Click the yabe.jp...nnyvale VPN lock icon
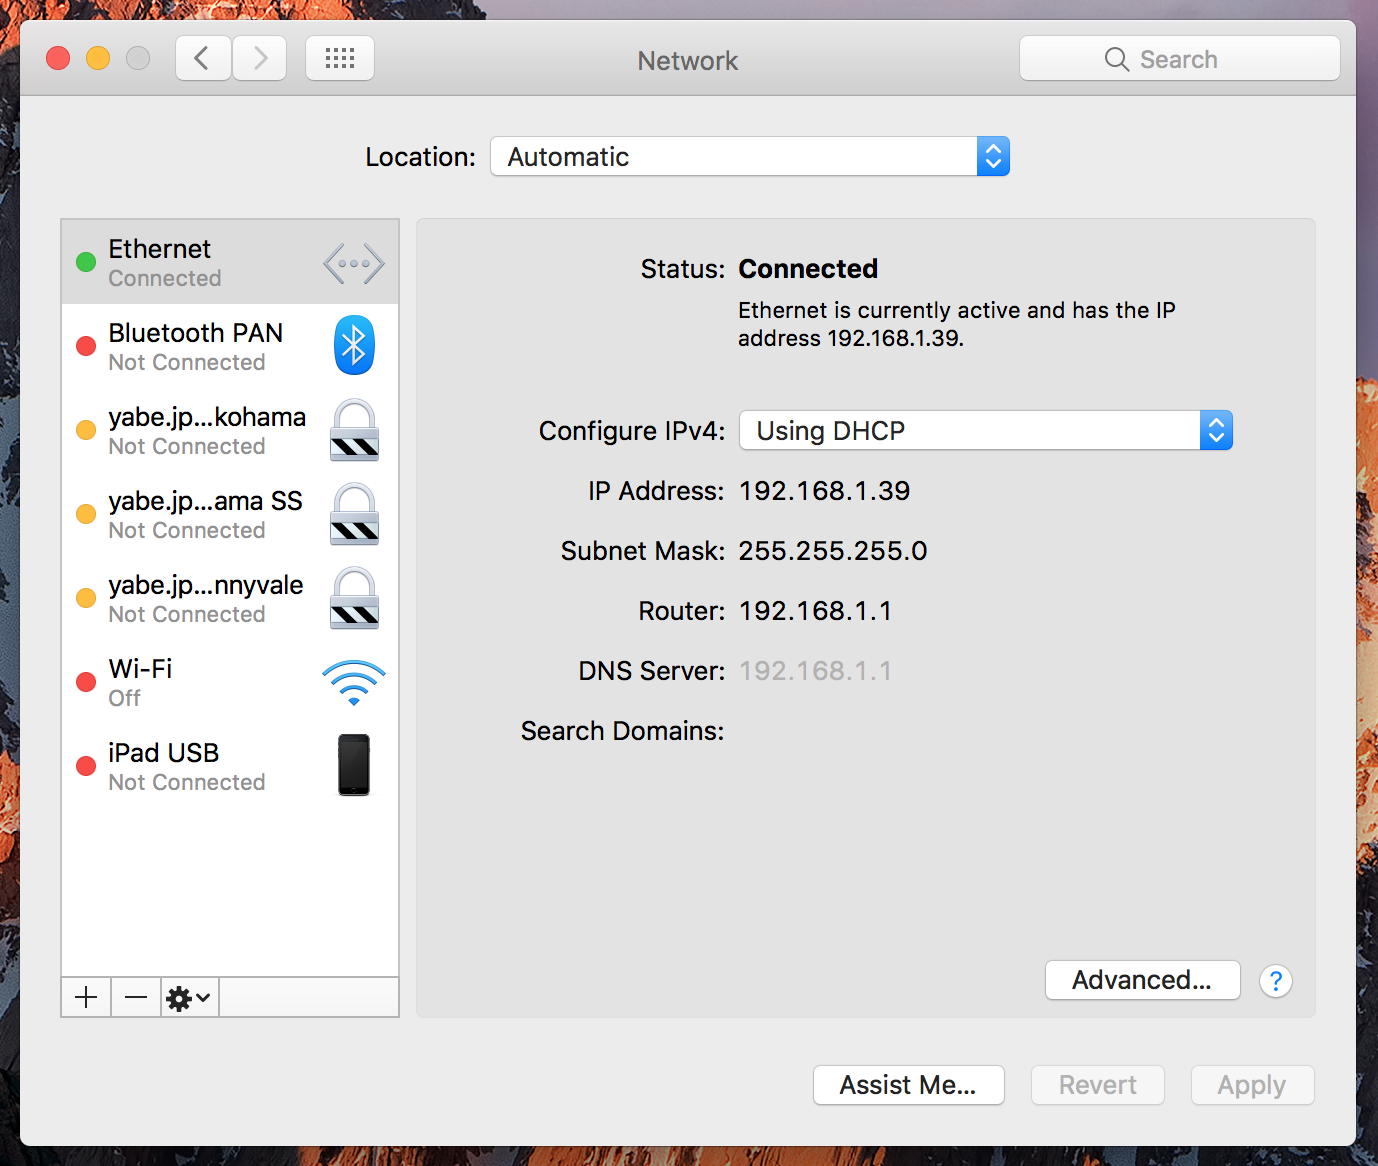The width and height of the screenshot is (1378, 1166). (x=354, y=598)
